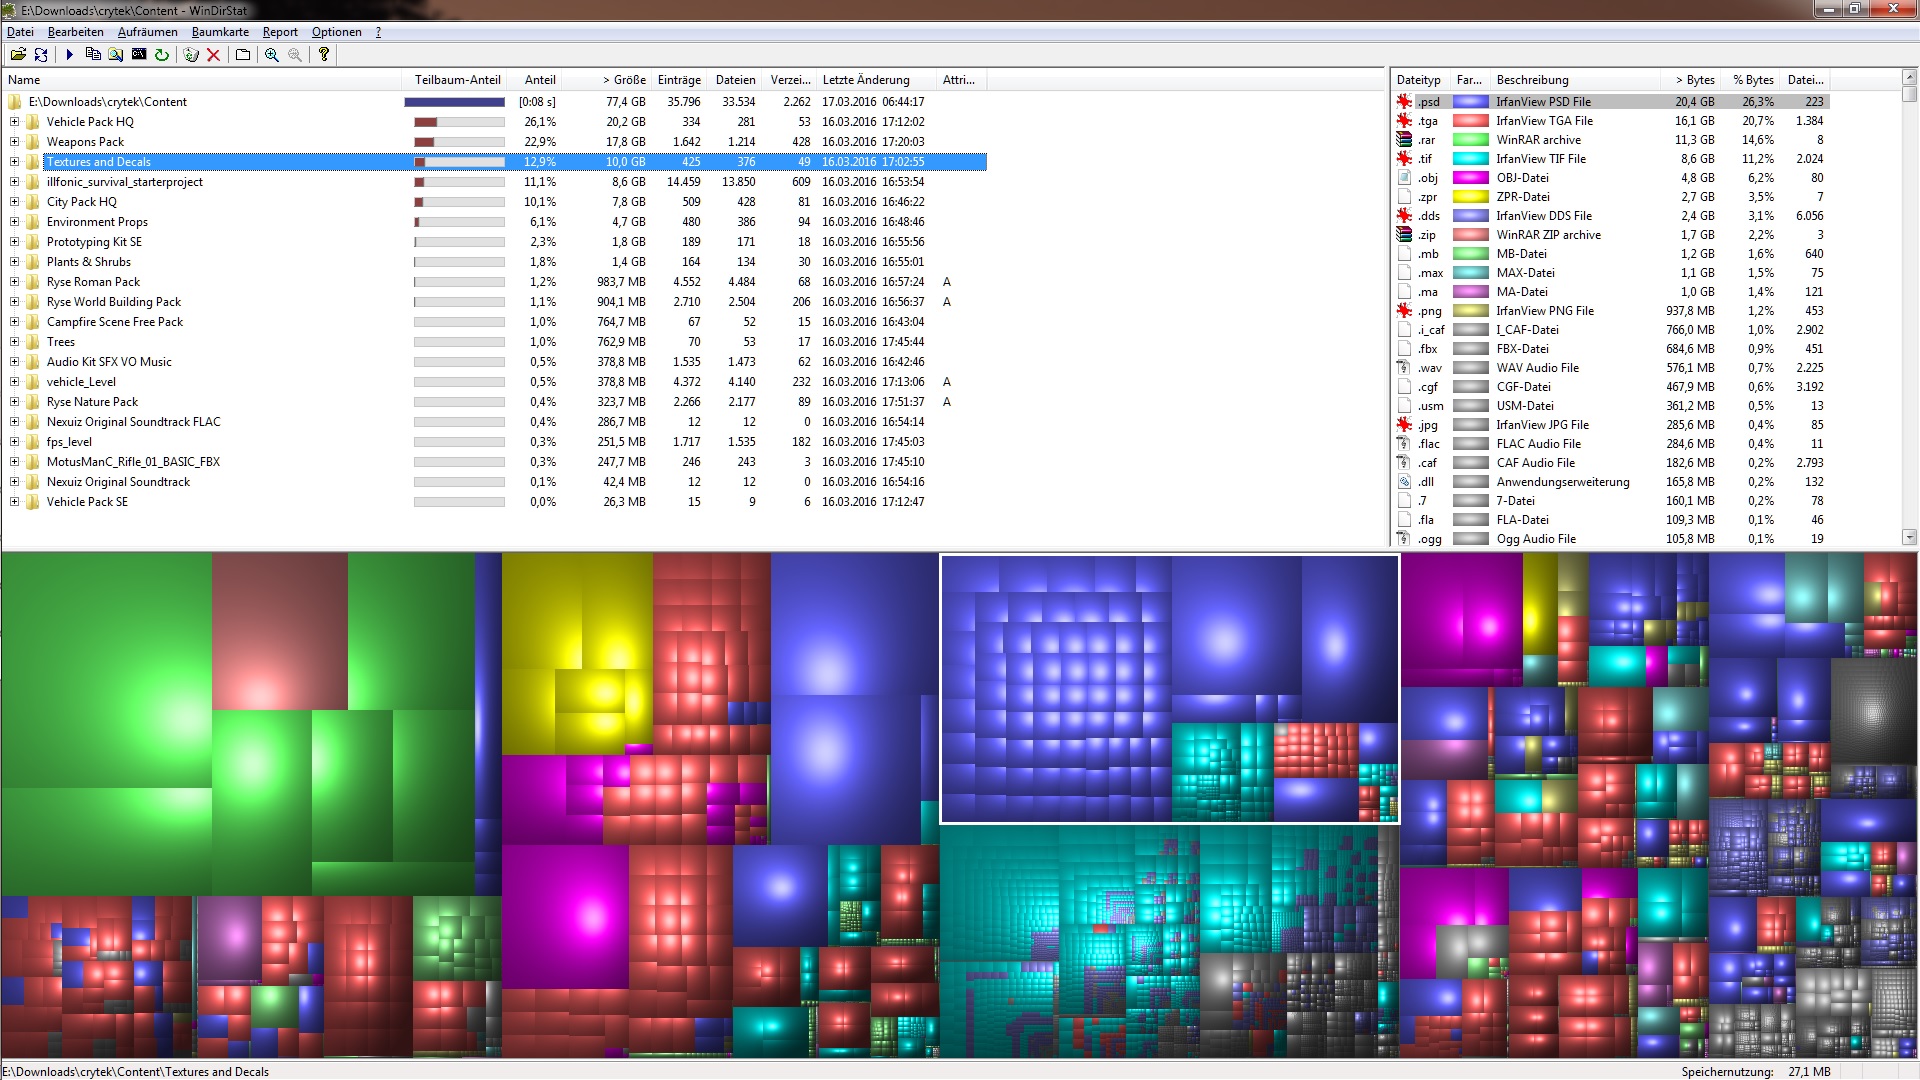
Task: Click the red X delete icon
Action: click(x=213, y=55)
